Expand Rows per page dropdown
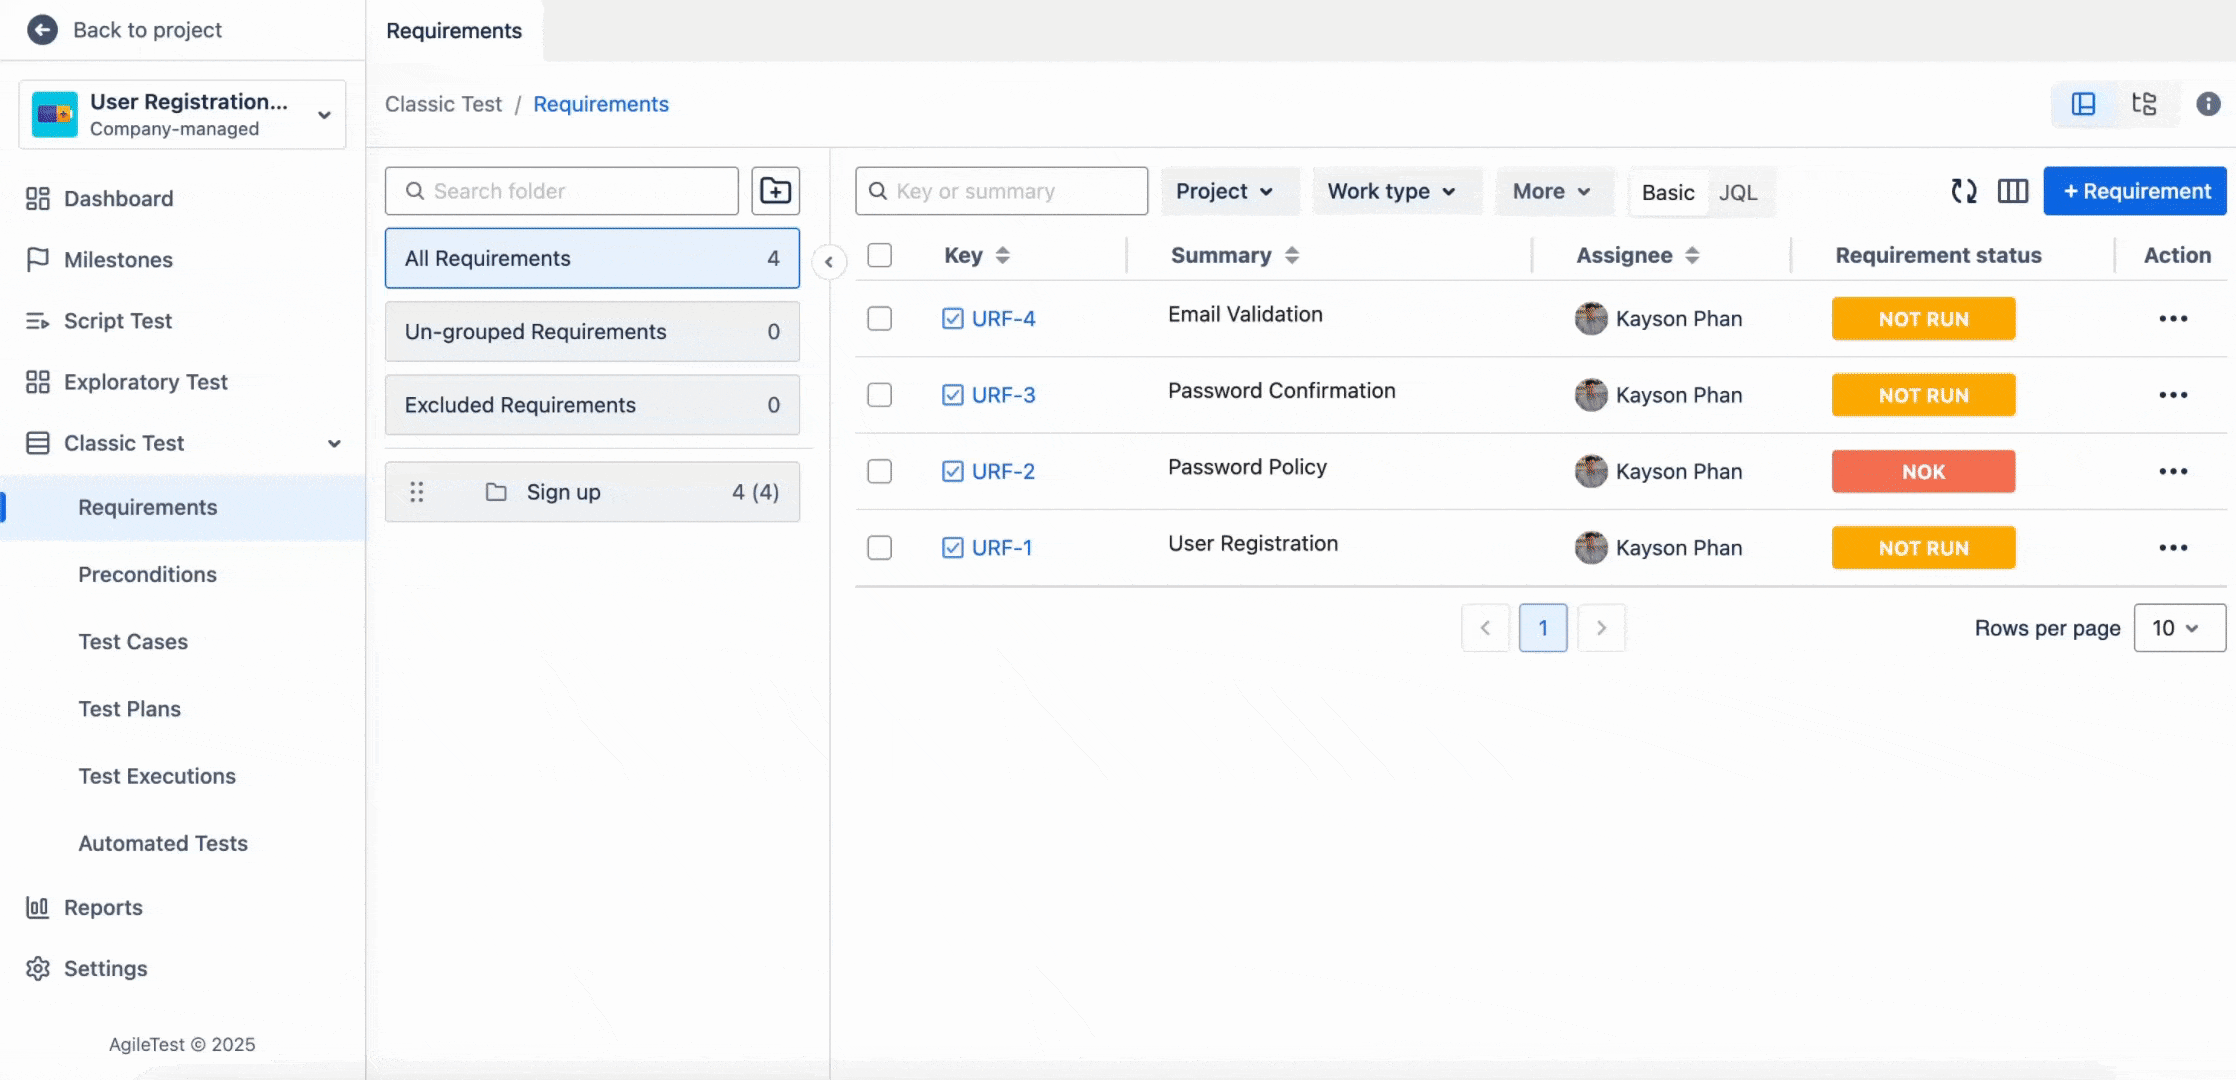Image resolution: width=2236 pixels, height=1080 pixels. click(x=2179, y=628)
